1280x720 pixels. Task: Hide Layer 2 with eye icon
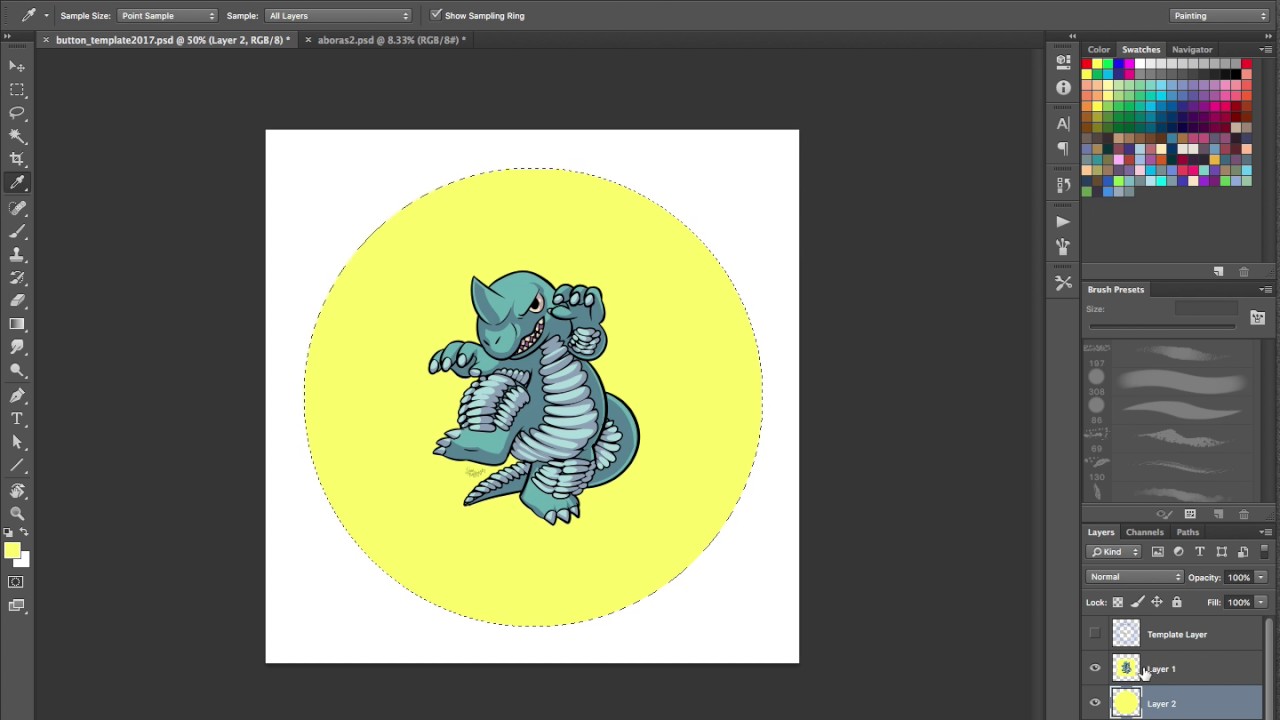pyautogui.click(x=1095, y=703)
